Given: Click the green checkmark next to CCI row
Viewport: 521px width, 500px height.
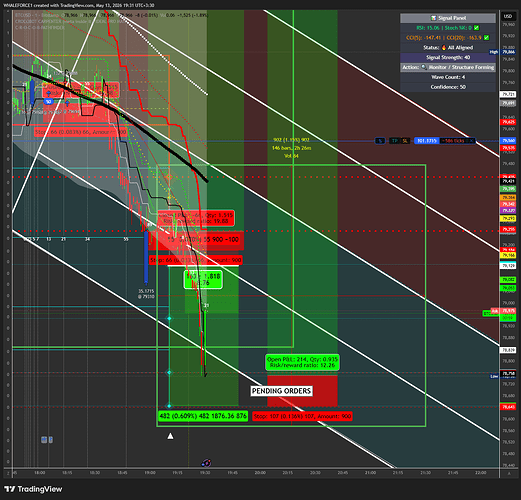Looking at the screenshot, I should (x=486, y=38).
